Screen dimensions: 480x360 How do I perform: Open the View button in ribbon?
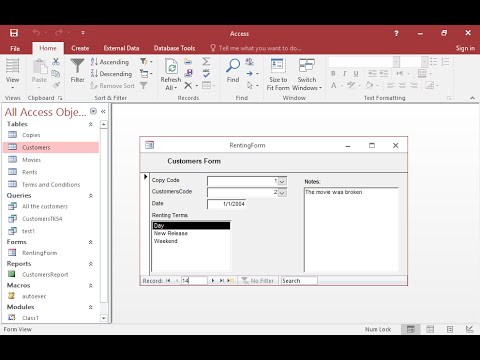(12, 74)
